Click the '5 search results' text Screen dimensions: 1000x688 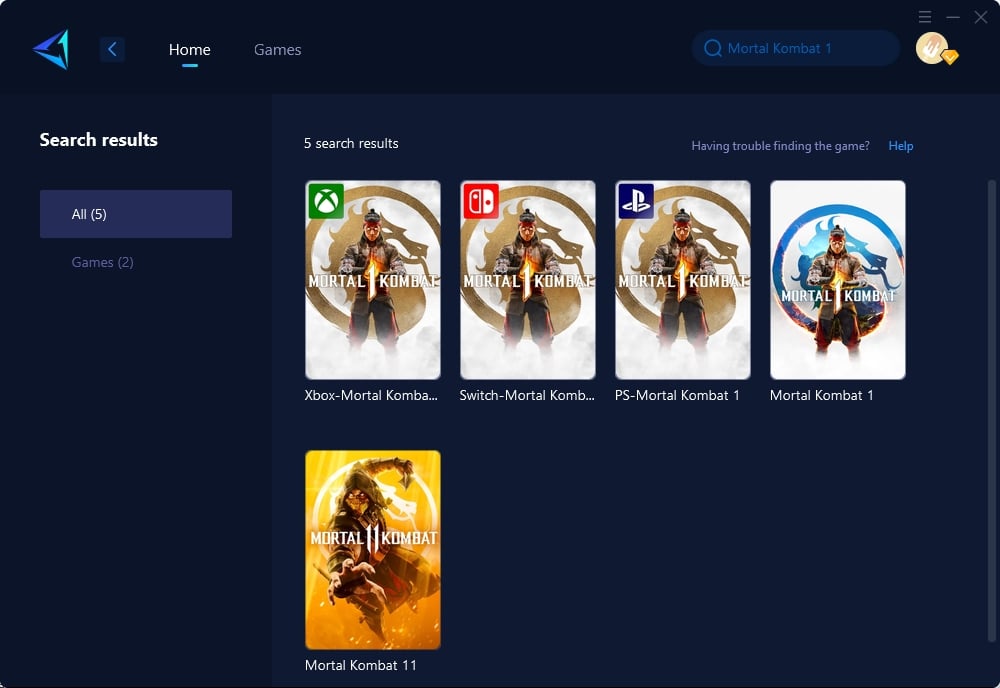click(351, 143)
